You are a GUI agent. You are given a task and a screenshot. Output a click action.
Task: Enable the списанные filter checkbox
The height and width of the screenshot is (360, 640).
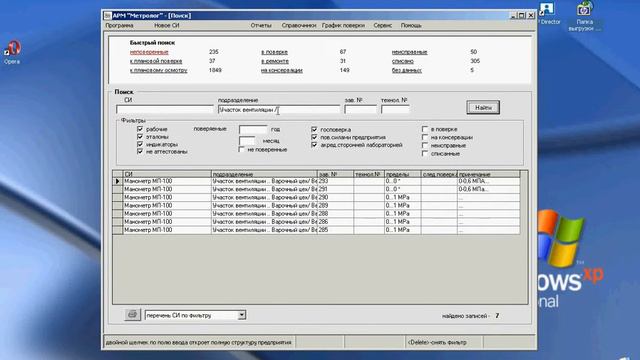[x=425, y=153]
